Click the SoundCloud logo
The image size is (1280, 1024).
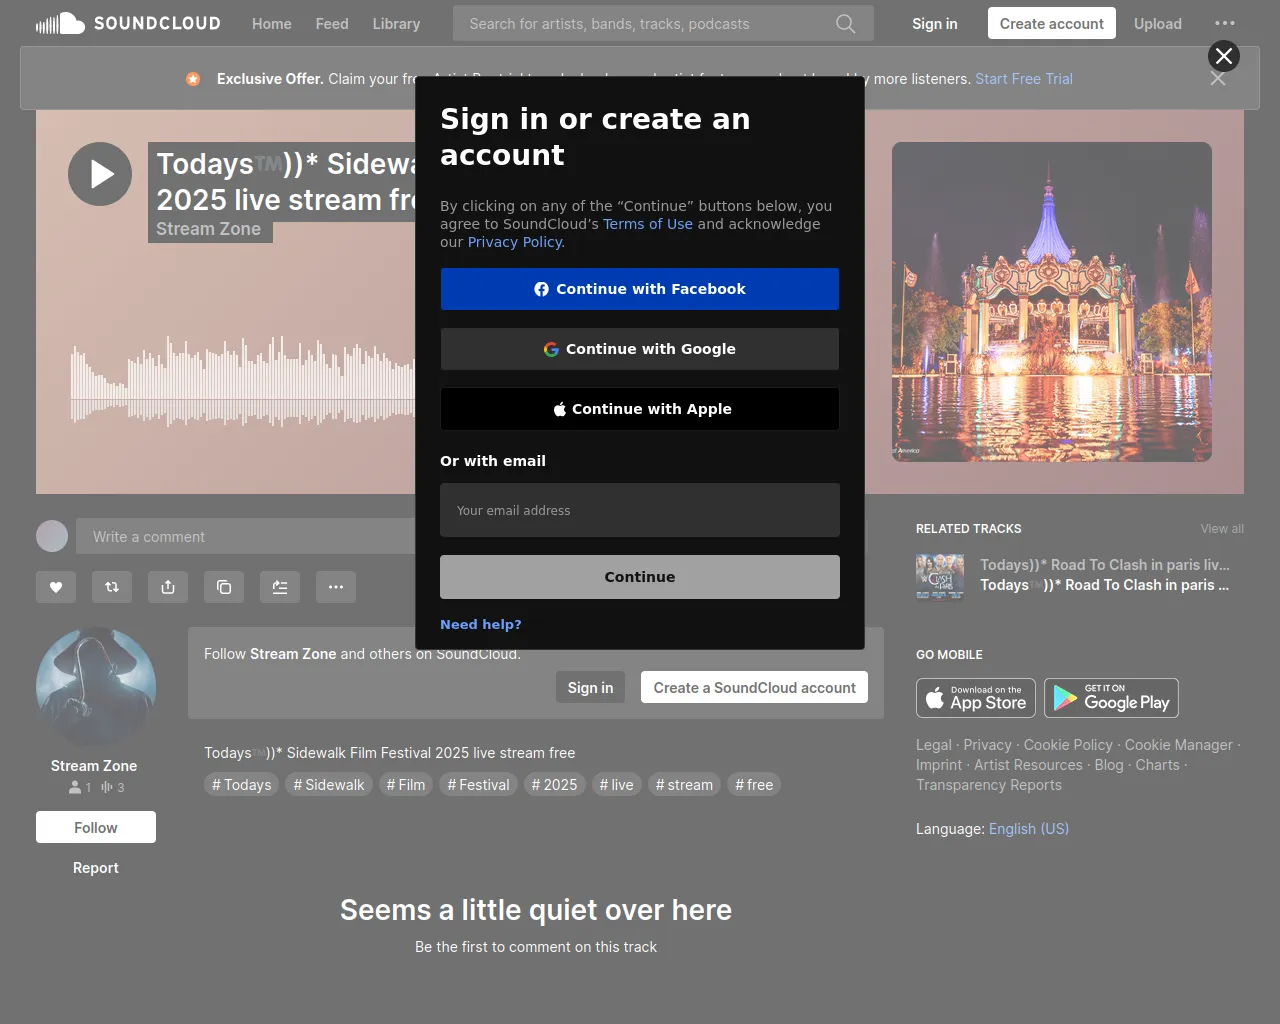coord(128,24)
